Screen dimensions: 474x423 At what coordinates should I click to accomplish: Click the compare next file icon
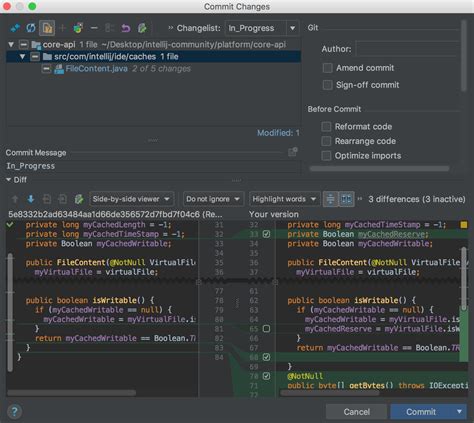tap(62, 199)
